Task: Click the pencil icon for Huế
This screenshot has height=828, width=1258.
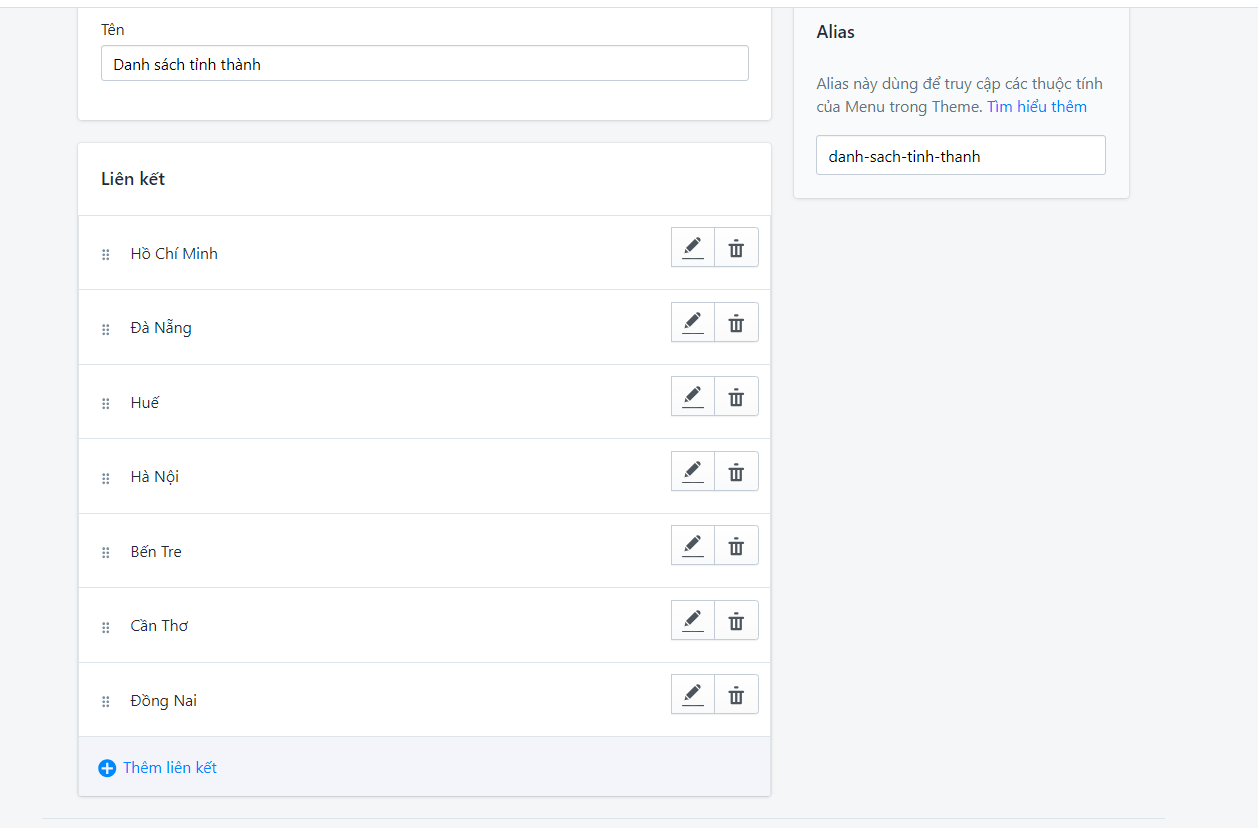Action: click(693, 397)
